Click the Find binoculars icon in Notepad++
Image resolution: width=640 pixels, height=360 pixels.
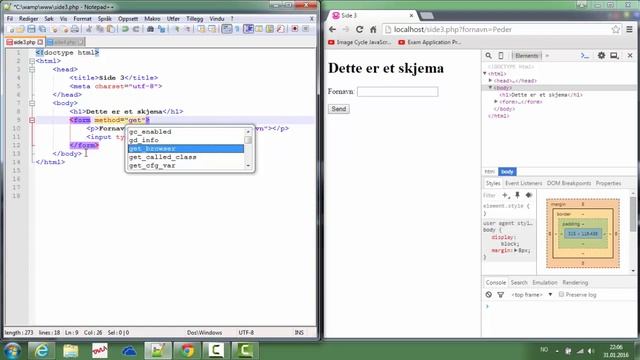coord(150,29)
